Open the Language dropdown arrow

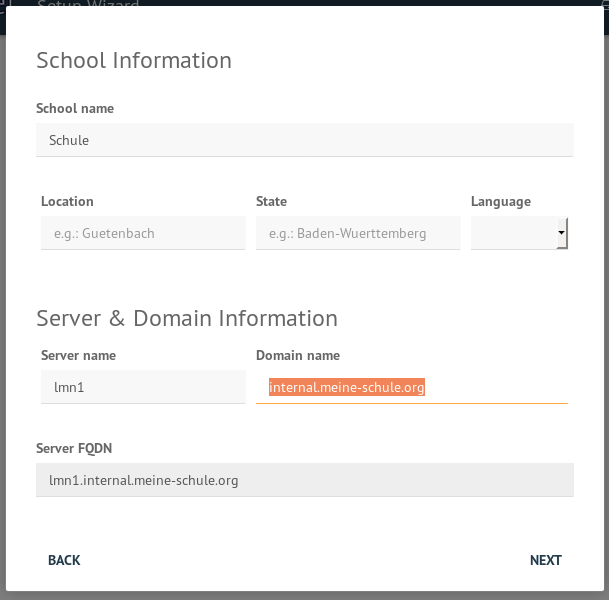click(561, 234)
